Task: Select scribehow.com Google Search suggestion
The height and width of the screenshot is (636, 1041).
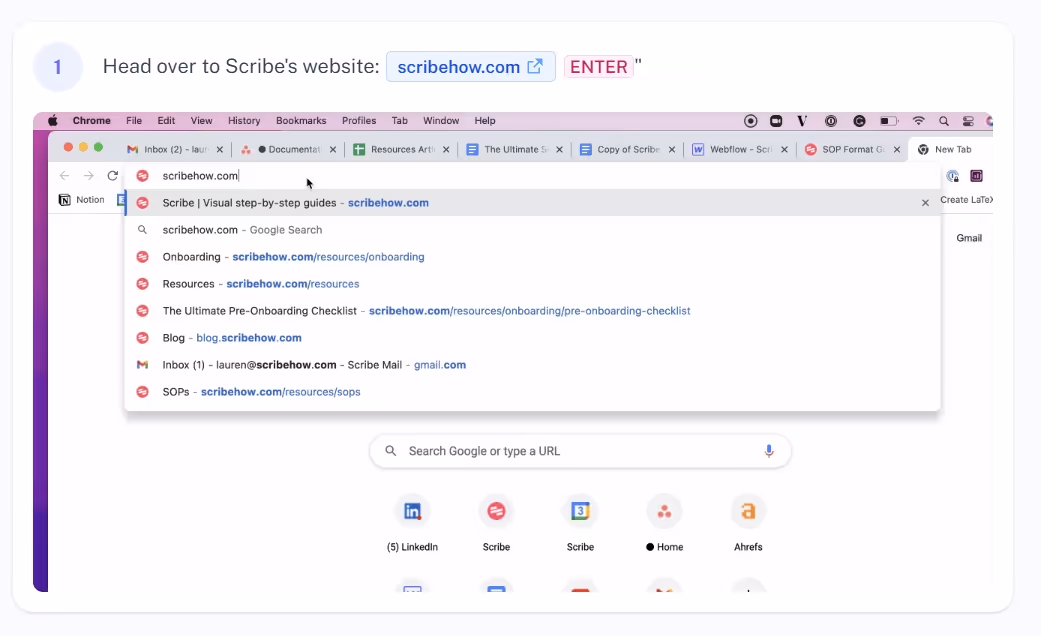Action: [532, 230]
